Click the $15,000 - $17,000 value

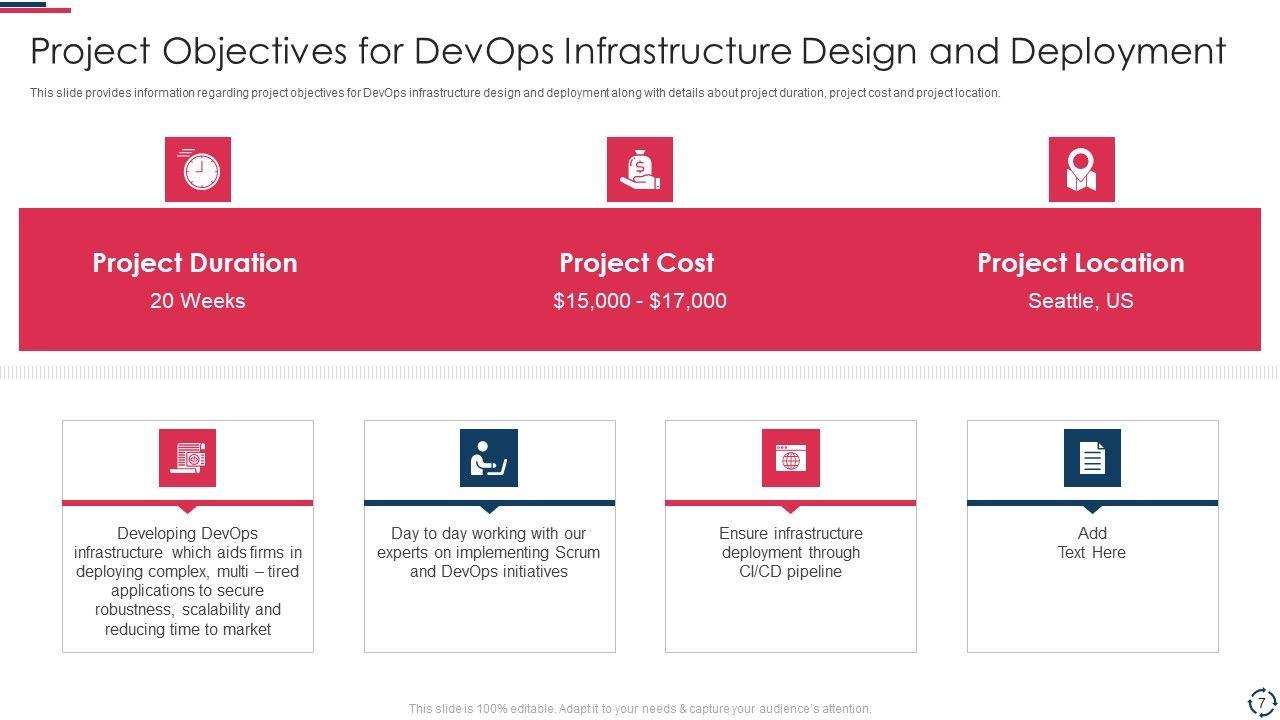click(x=639, y=301)
